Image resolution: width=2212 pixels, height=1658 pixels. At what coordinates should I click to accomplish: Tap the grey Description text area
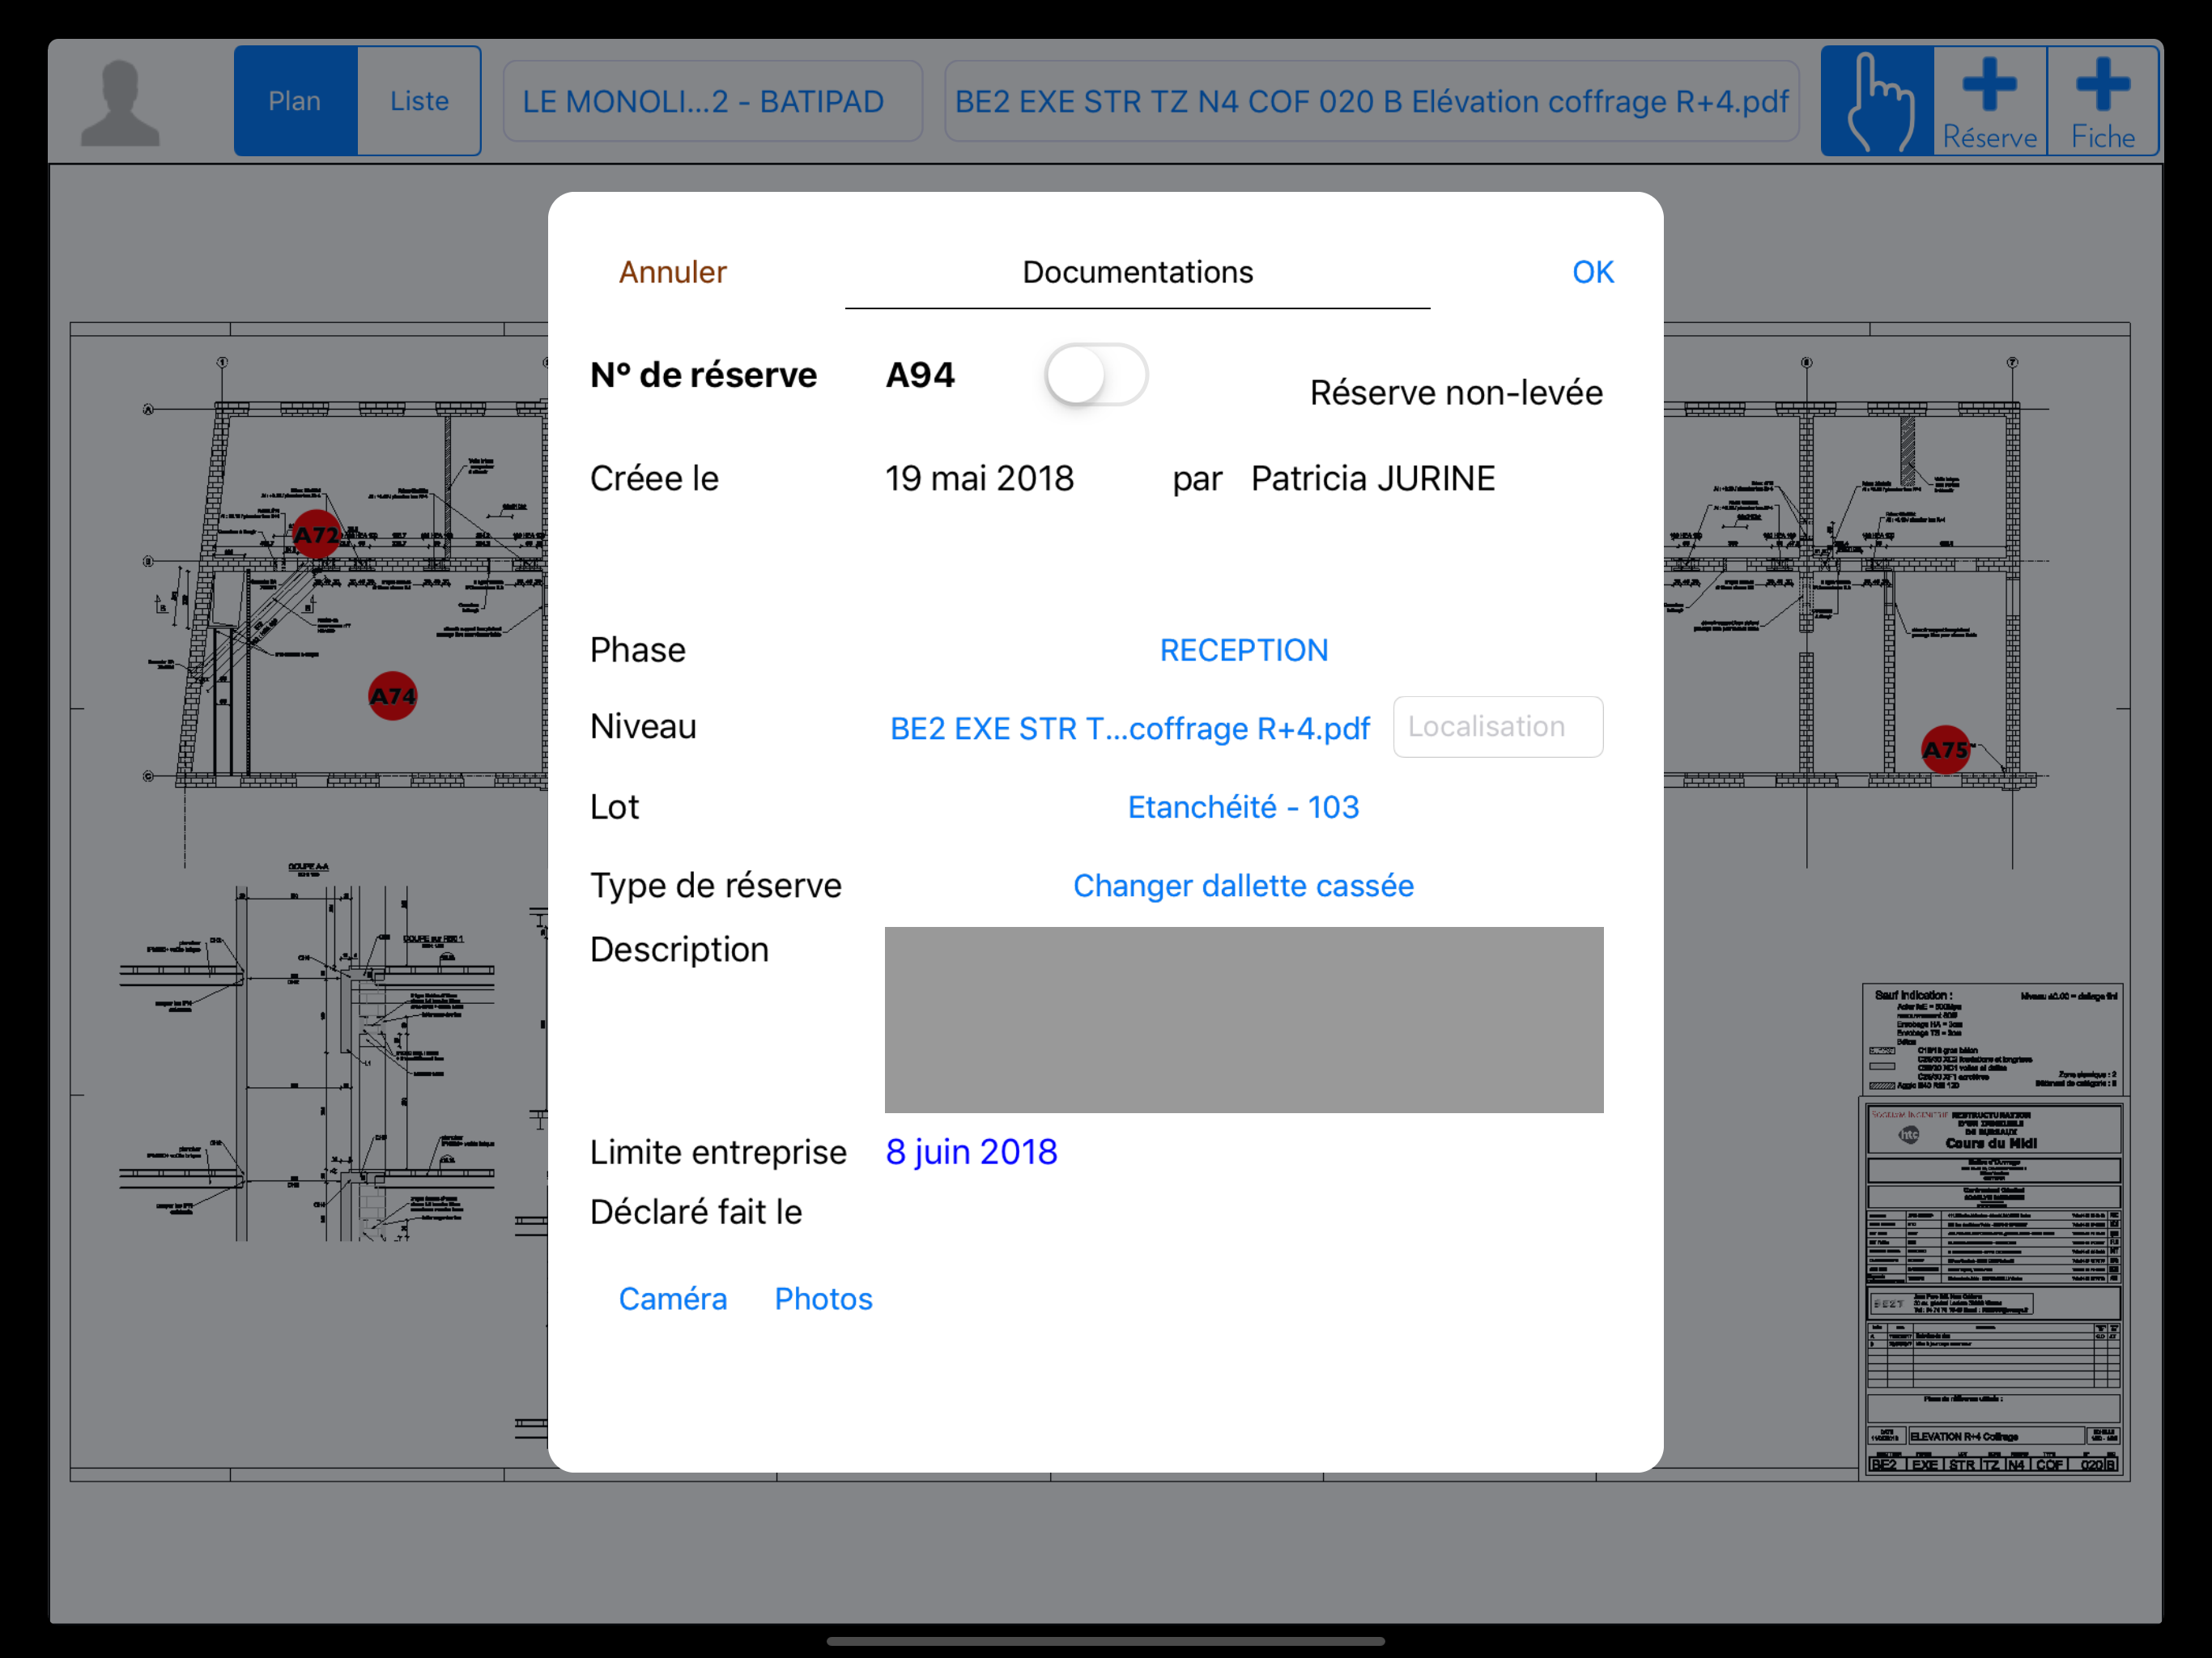(x=1243, y=1019)
